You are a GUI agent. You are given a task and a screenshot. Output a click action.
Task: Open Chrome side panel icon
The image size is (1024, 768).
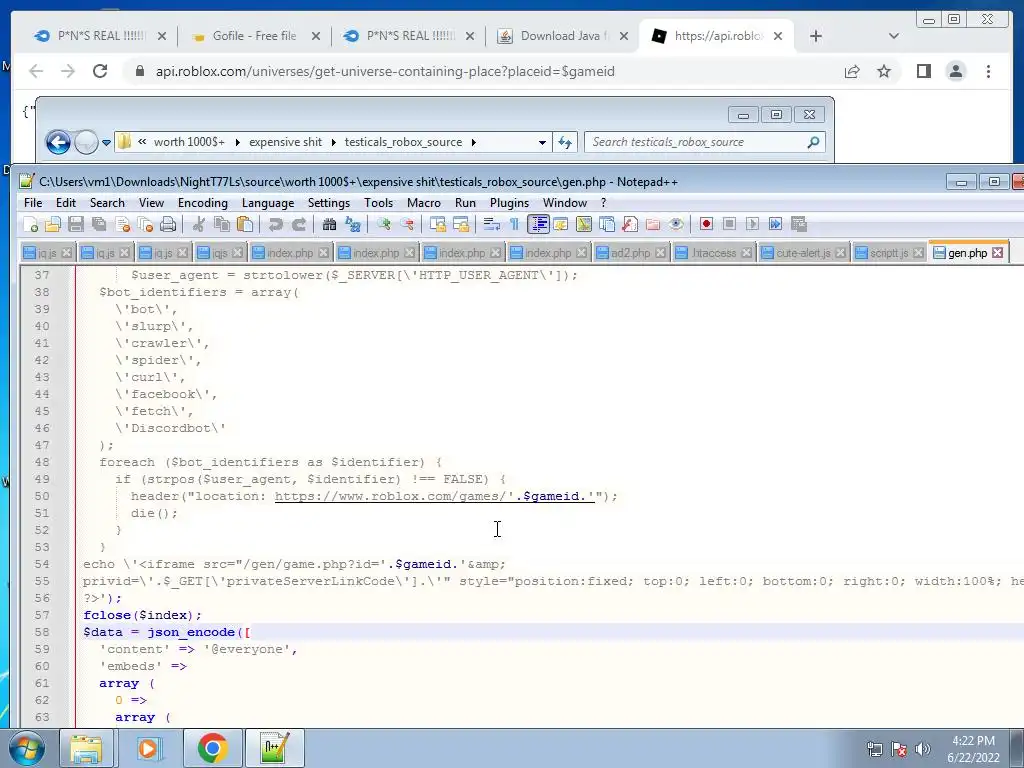(x=923, y=71)
